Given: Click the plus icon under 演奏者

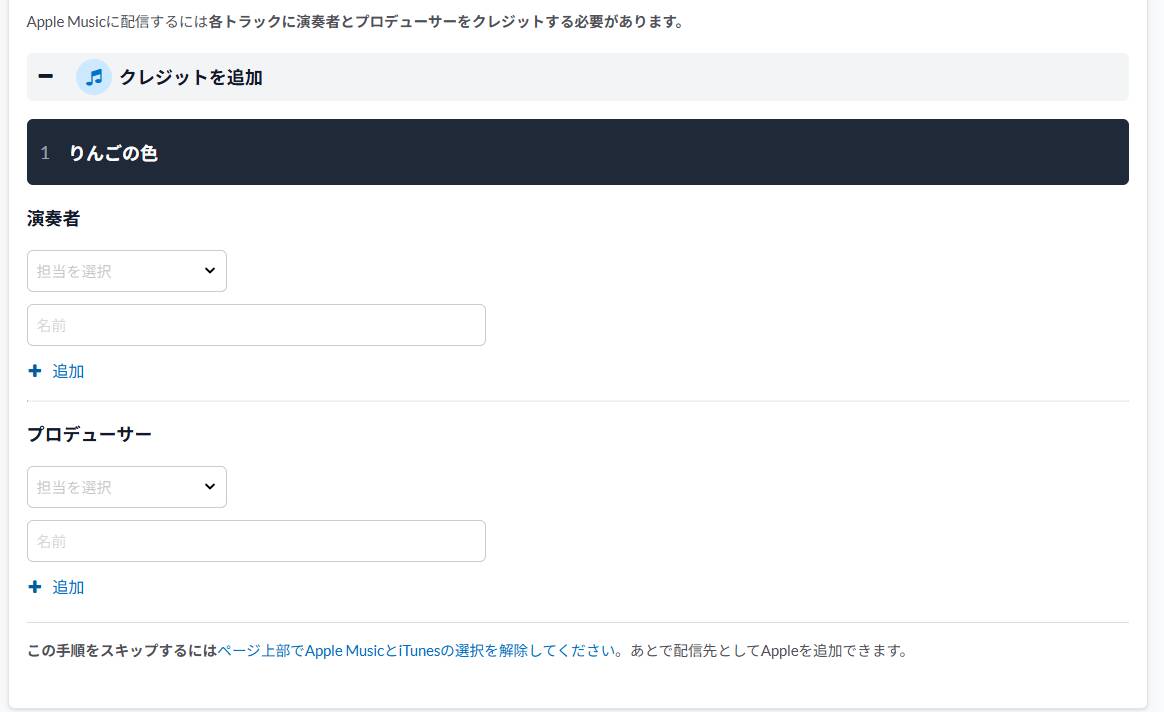Looking at the screenshot, I should coord(35,370).
